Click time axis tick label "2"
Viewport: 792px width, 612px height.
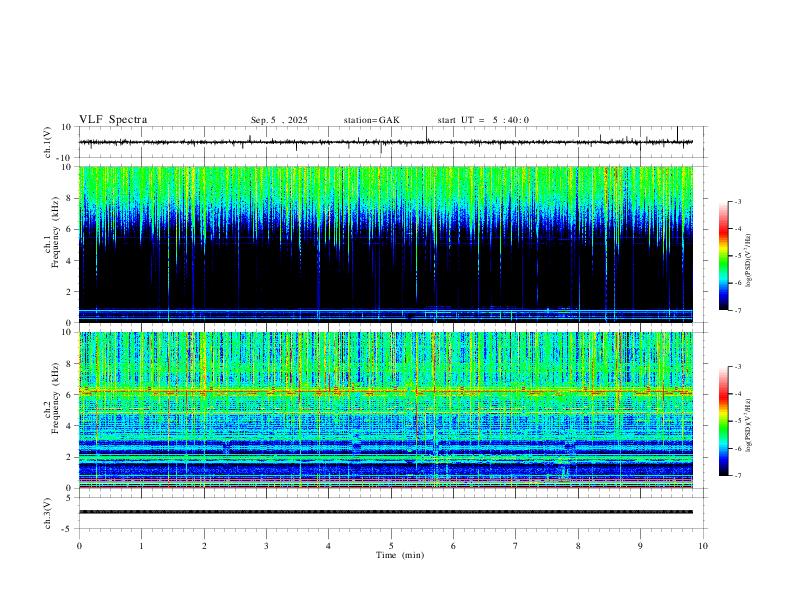(x=204, y=546)
